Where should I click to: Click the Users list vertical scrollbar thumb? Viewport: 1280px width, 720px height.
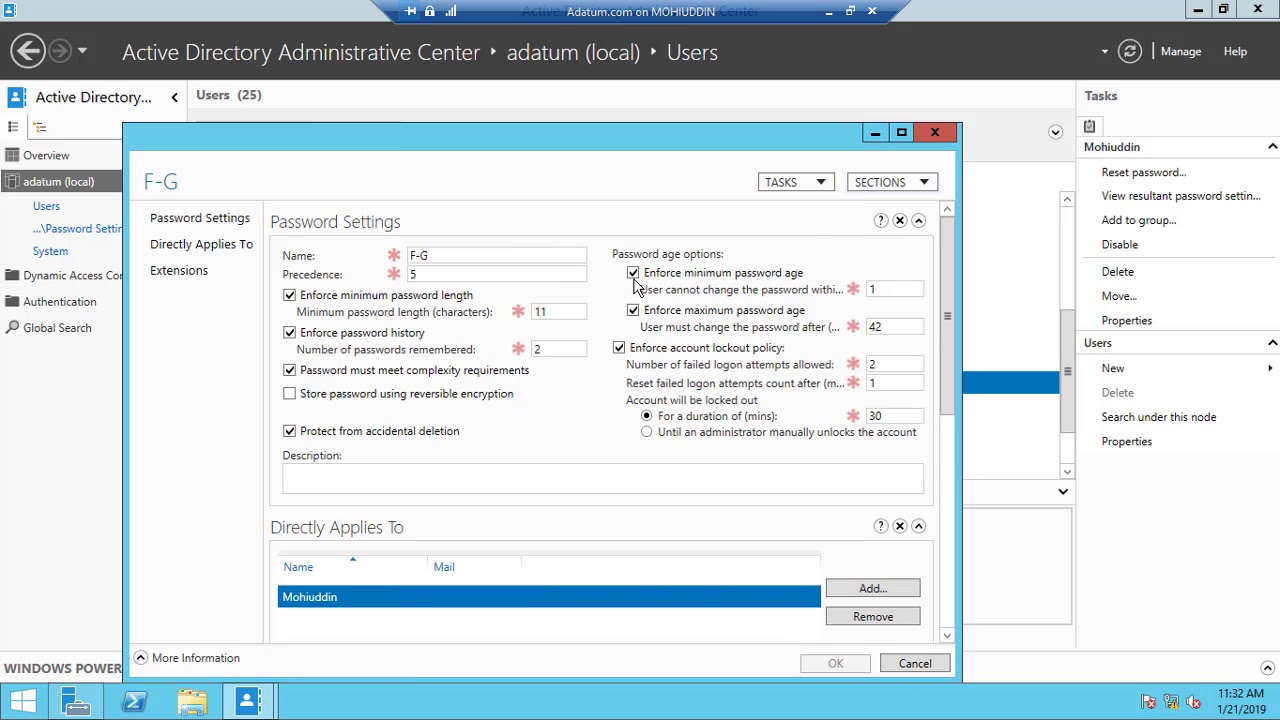1067,372
